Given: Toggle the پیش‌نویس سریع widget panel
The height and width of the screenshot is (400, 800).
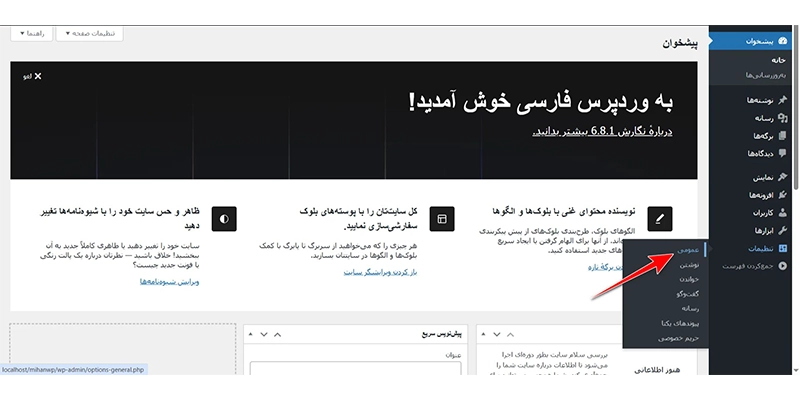Looking at the screenshot, I should pyautogui.click(x=250, y=335).
